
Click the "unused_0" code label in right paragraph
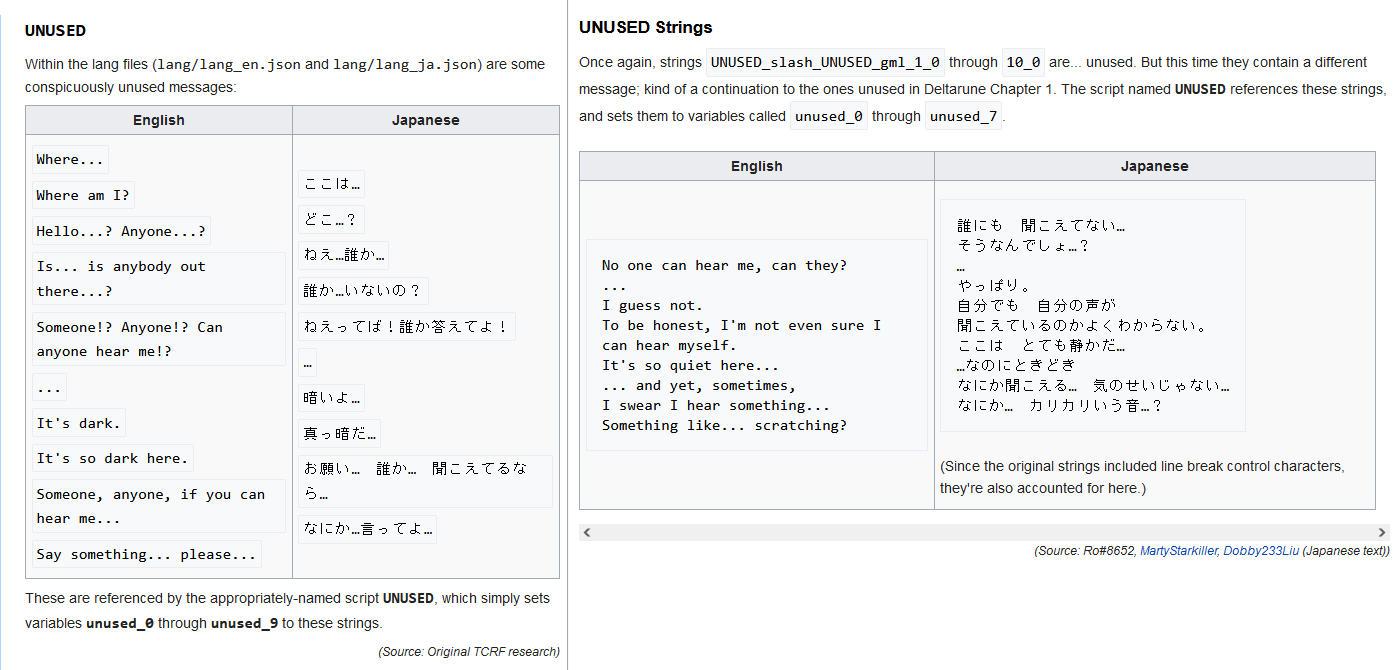point(828,116)
